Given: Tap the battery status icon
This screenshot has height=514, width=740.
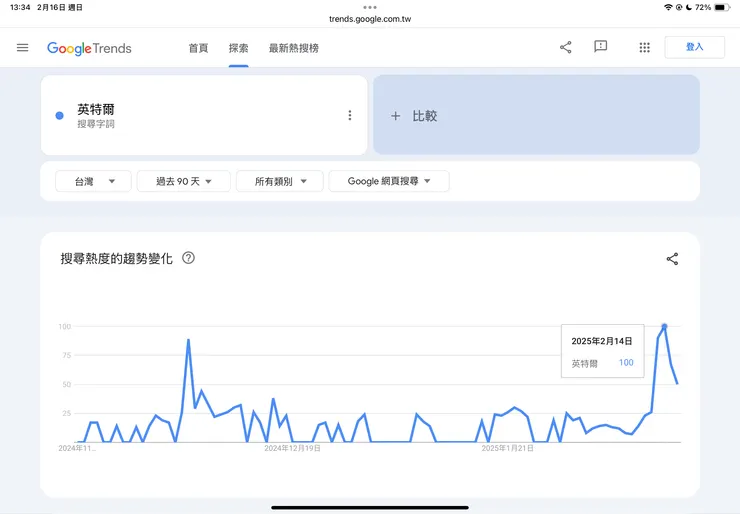Looking at the screenshot, I should 722,7.
